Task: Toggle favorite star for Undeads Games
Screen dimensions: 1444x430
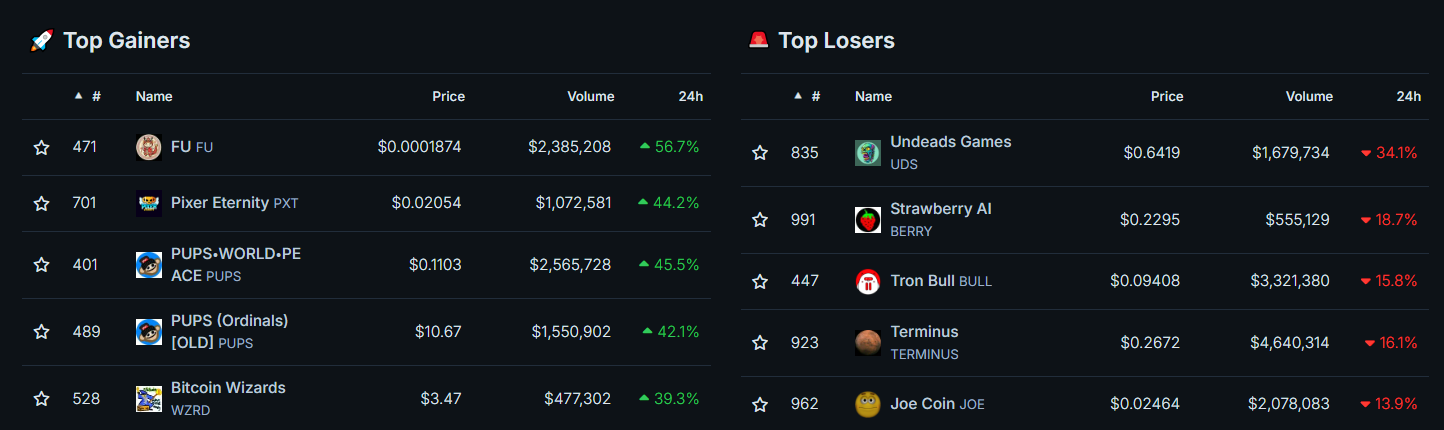Action: click(760, 153)
